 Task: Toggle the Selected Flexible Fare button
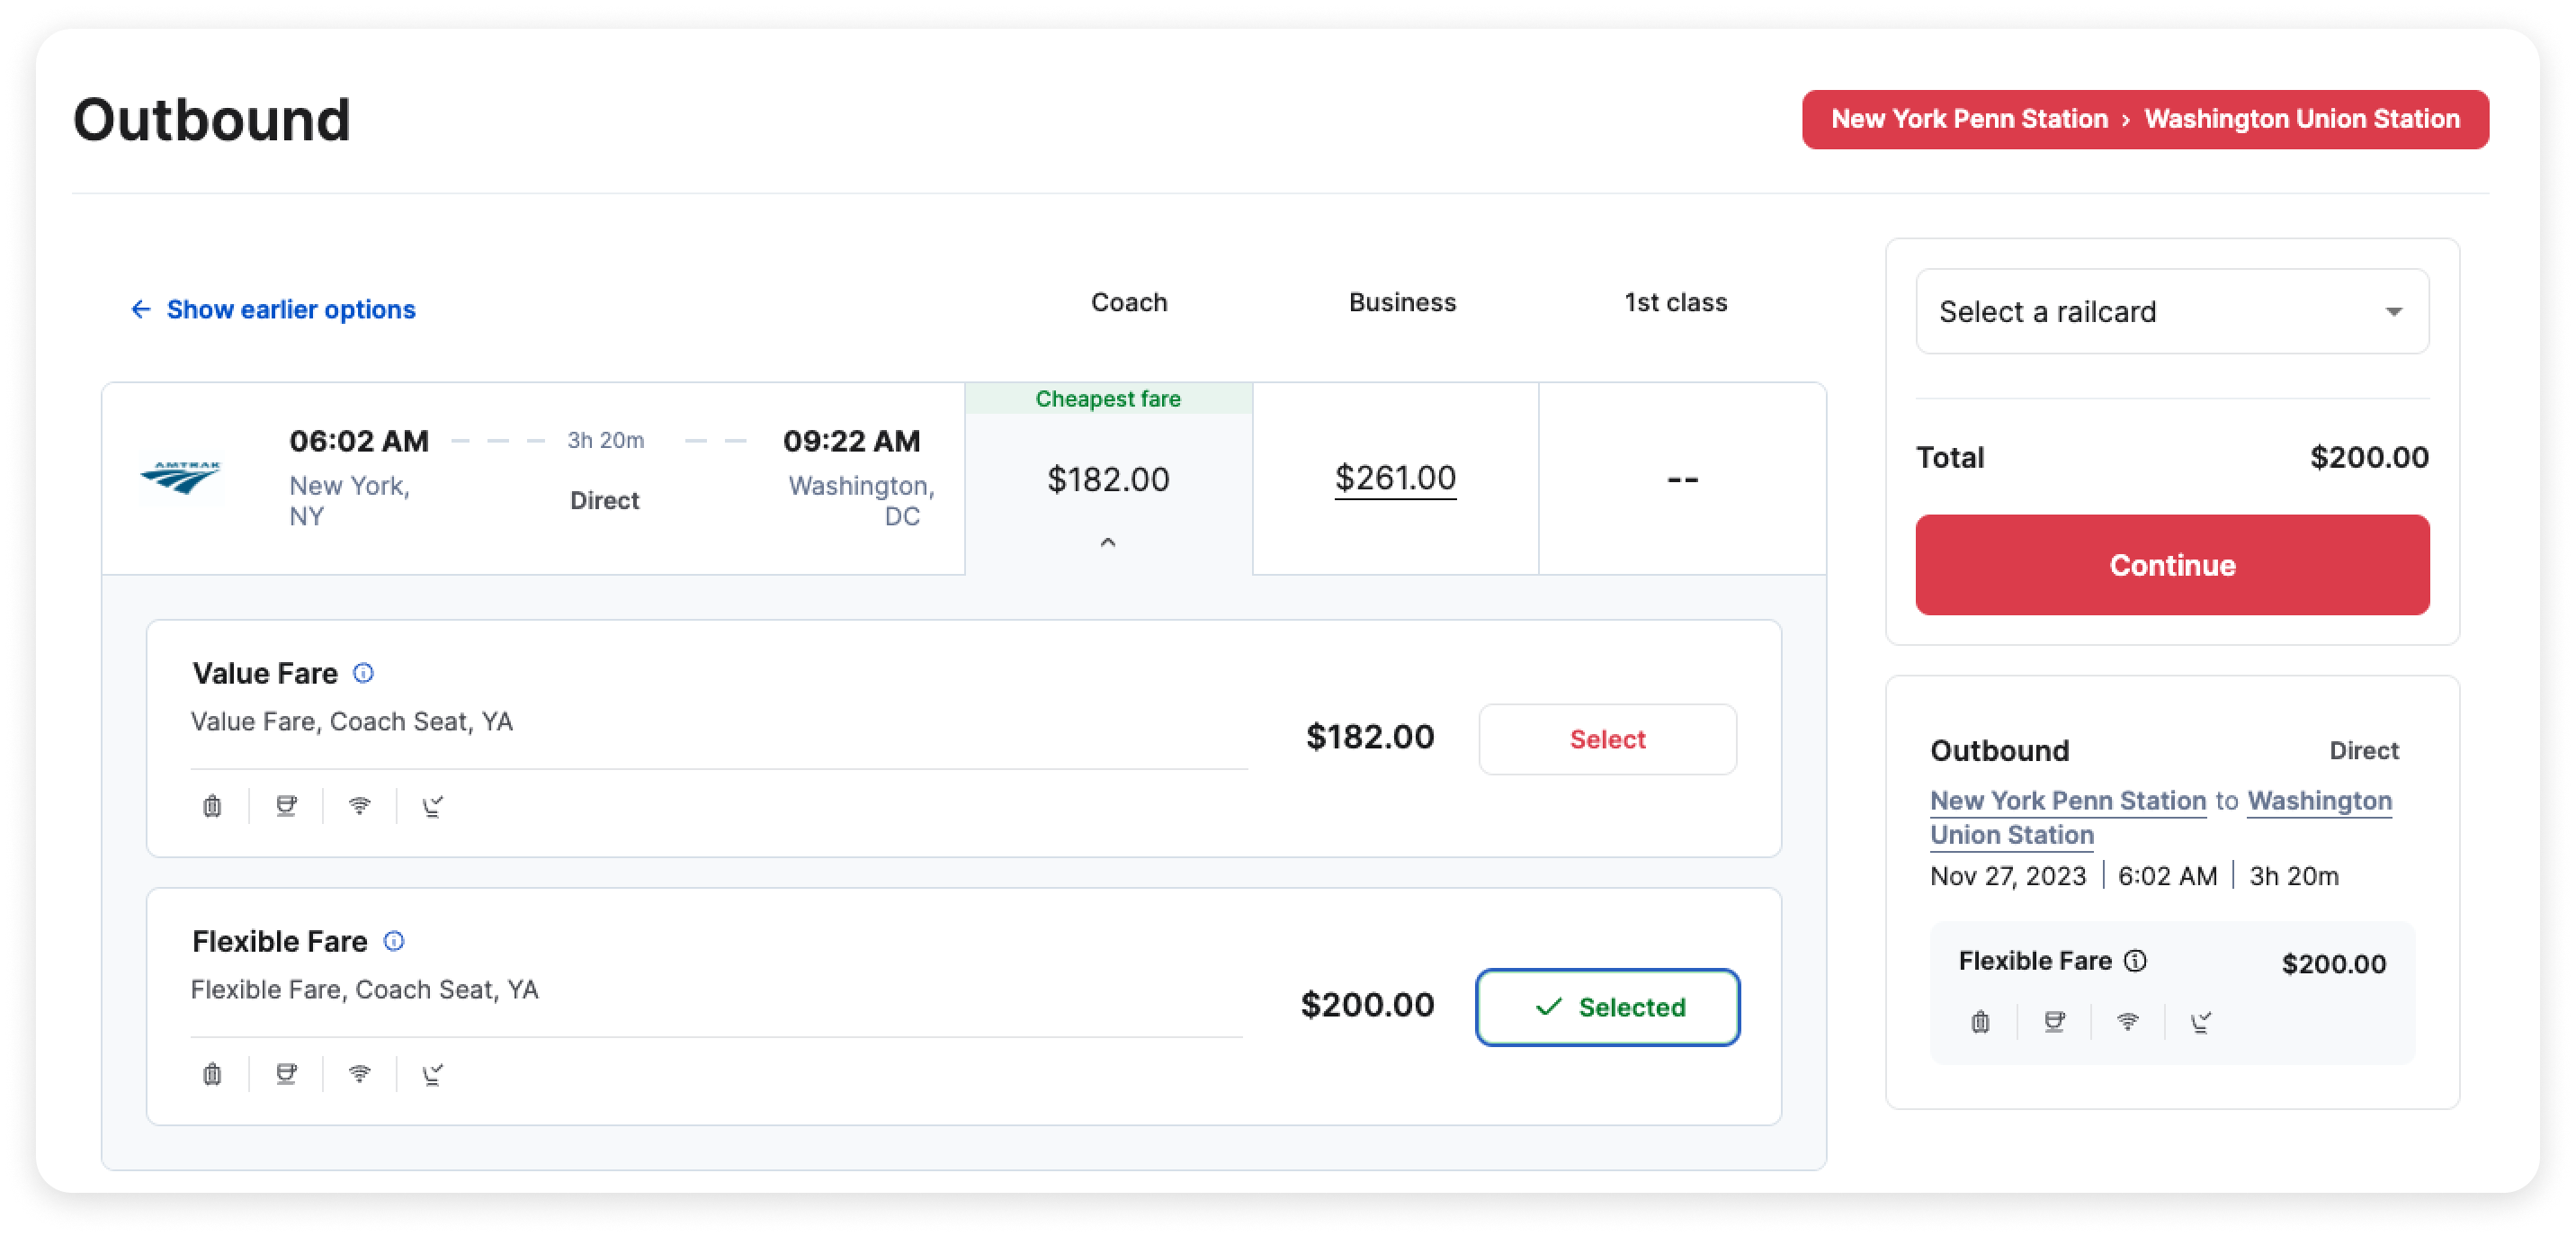coord(1606,1007)
